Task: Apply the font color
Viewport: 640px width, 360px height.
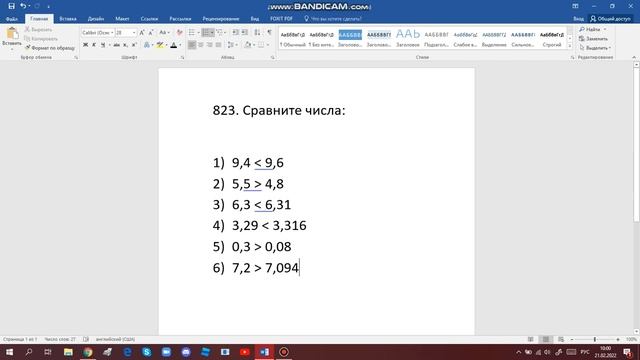Action: click(x=174, y=45)
